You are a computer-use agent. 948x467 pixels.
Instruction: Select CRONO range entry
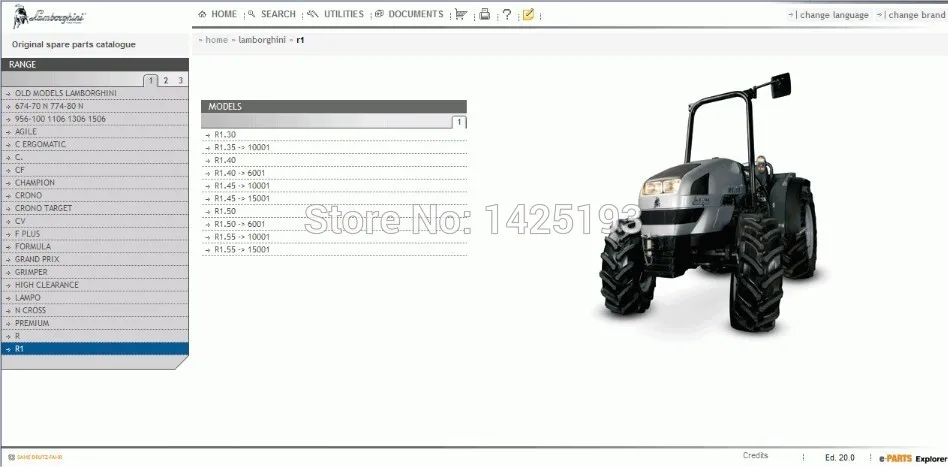pos(95,195)
